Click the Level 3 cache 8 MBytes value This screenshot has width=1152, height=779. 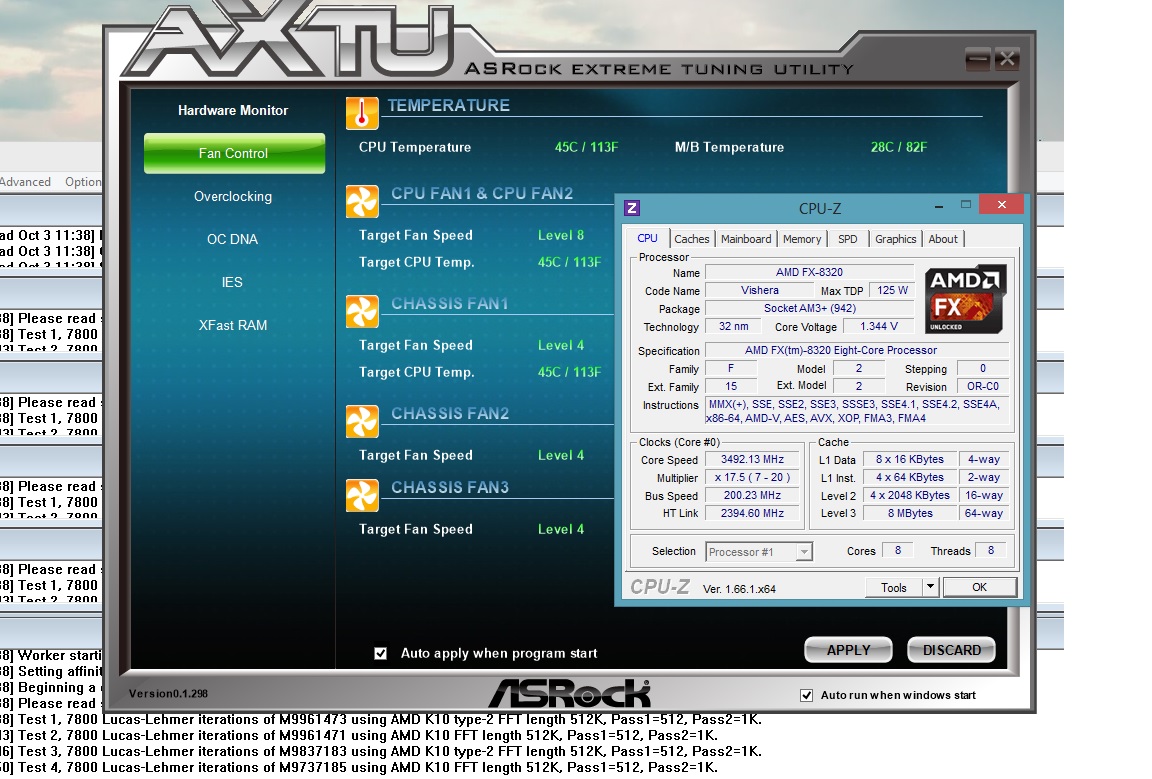click(x=910, y=514)
